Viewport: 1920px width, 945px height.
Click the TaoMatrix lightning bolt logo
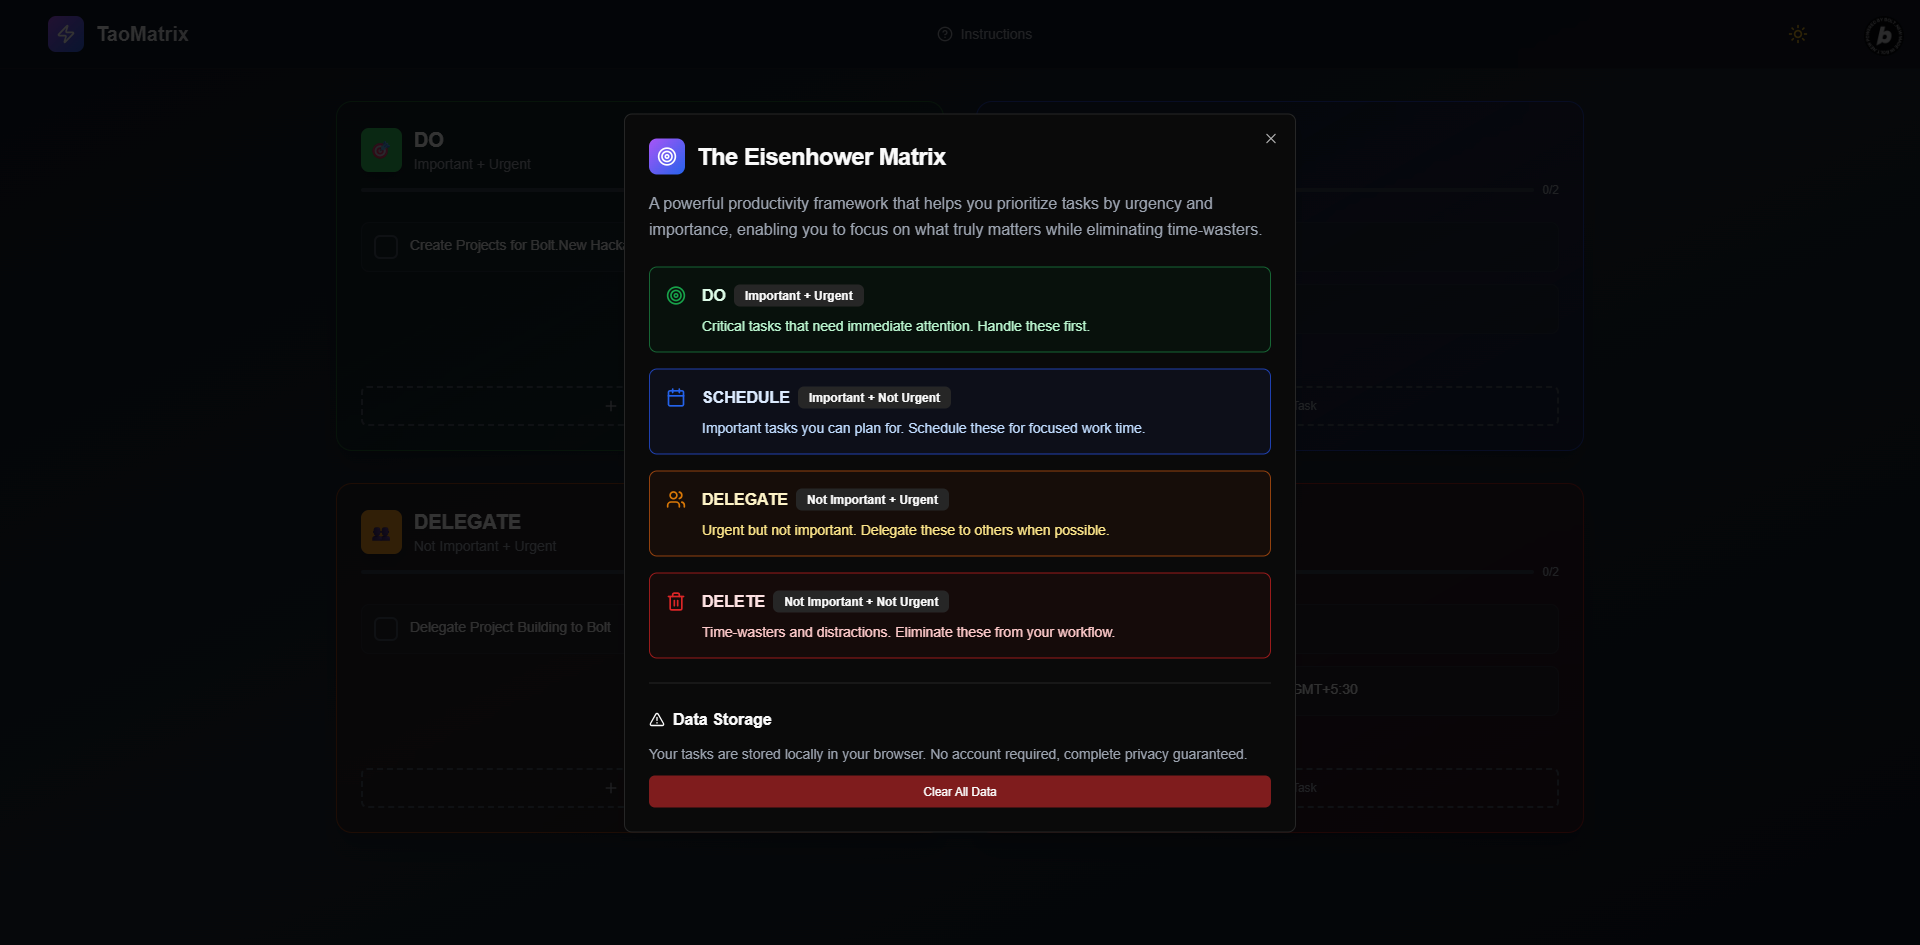coord(65,33)
